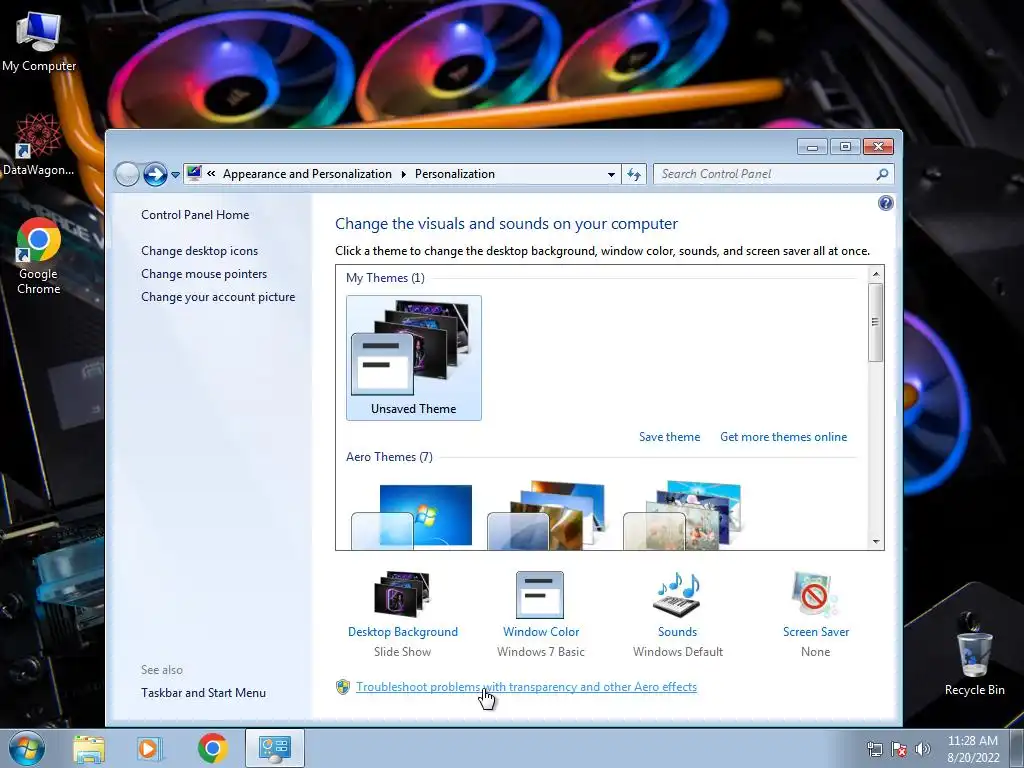Screen dimensions: 1024x768
Task: Open the Action Center flag tray icon
Action: click(x=899, y=749)
